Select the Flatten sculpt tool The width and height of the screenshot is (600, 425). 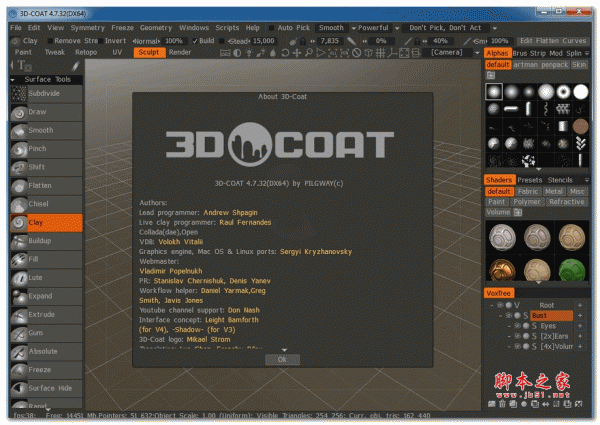point(46,186)
